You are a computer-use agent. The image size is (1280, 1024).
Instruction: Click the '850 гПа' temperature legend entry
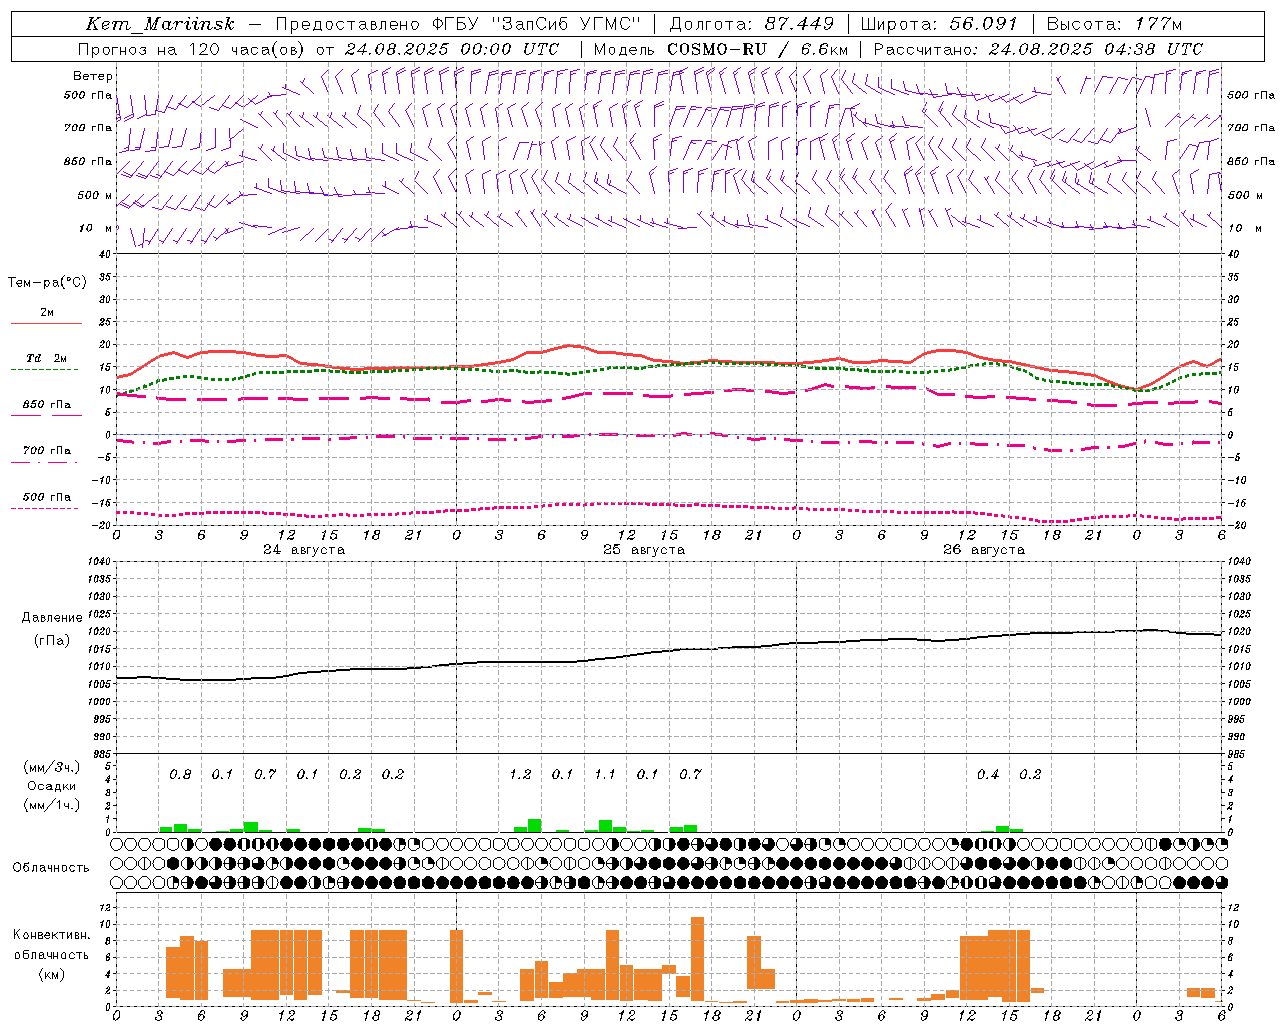point(47,405)
